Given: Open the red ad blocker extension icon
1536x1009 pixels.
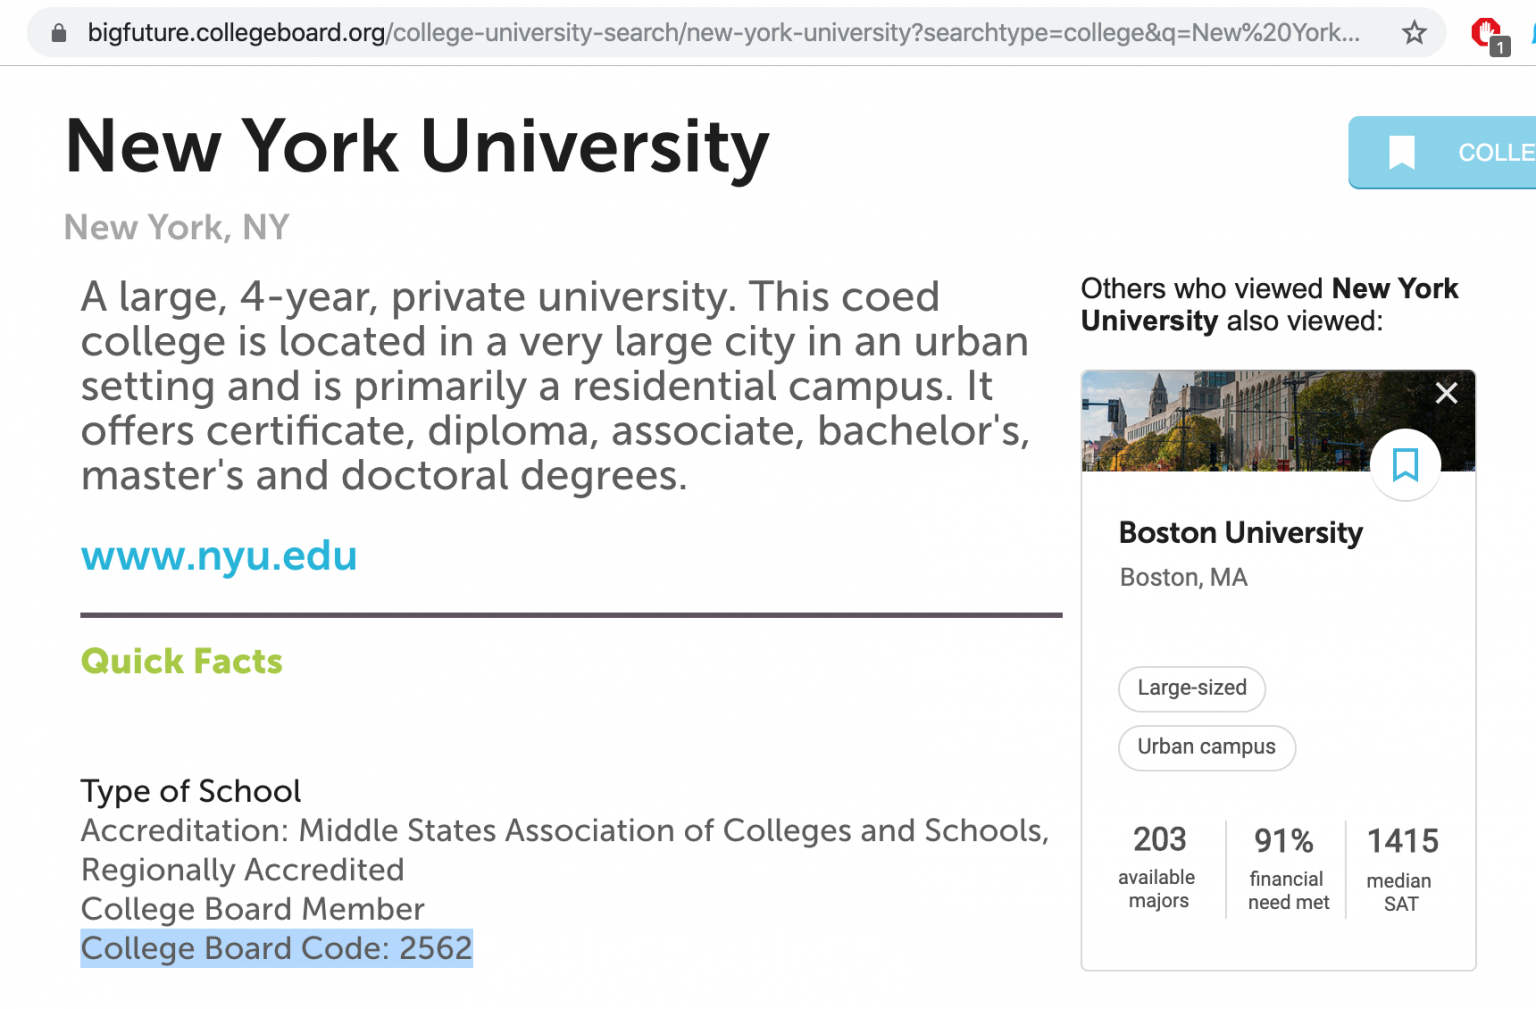Looking at the screenshot, I should tap(1485, 33).
